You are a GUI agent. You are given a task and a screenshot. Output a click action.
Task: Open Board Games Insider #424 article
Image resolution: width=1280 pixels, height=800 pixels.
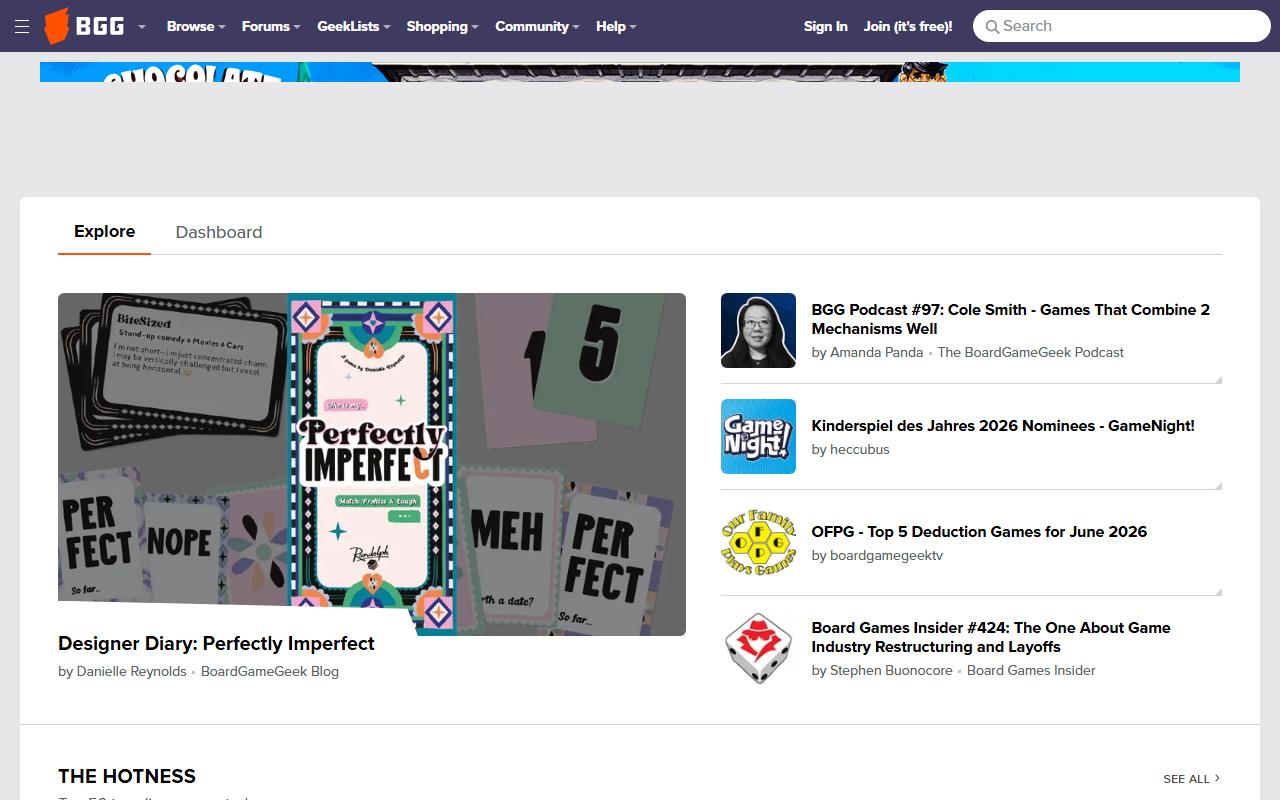[991, 637]
